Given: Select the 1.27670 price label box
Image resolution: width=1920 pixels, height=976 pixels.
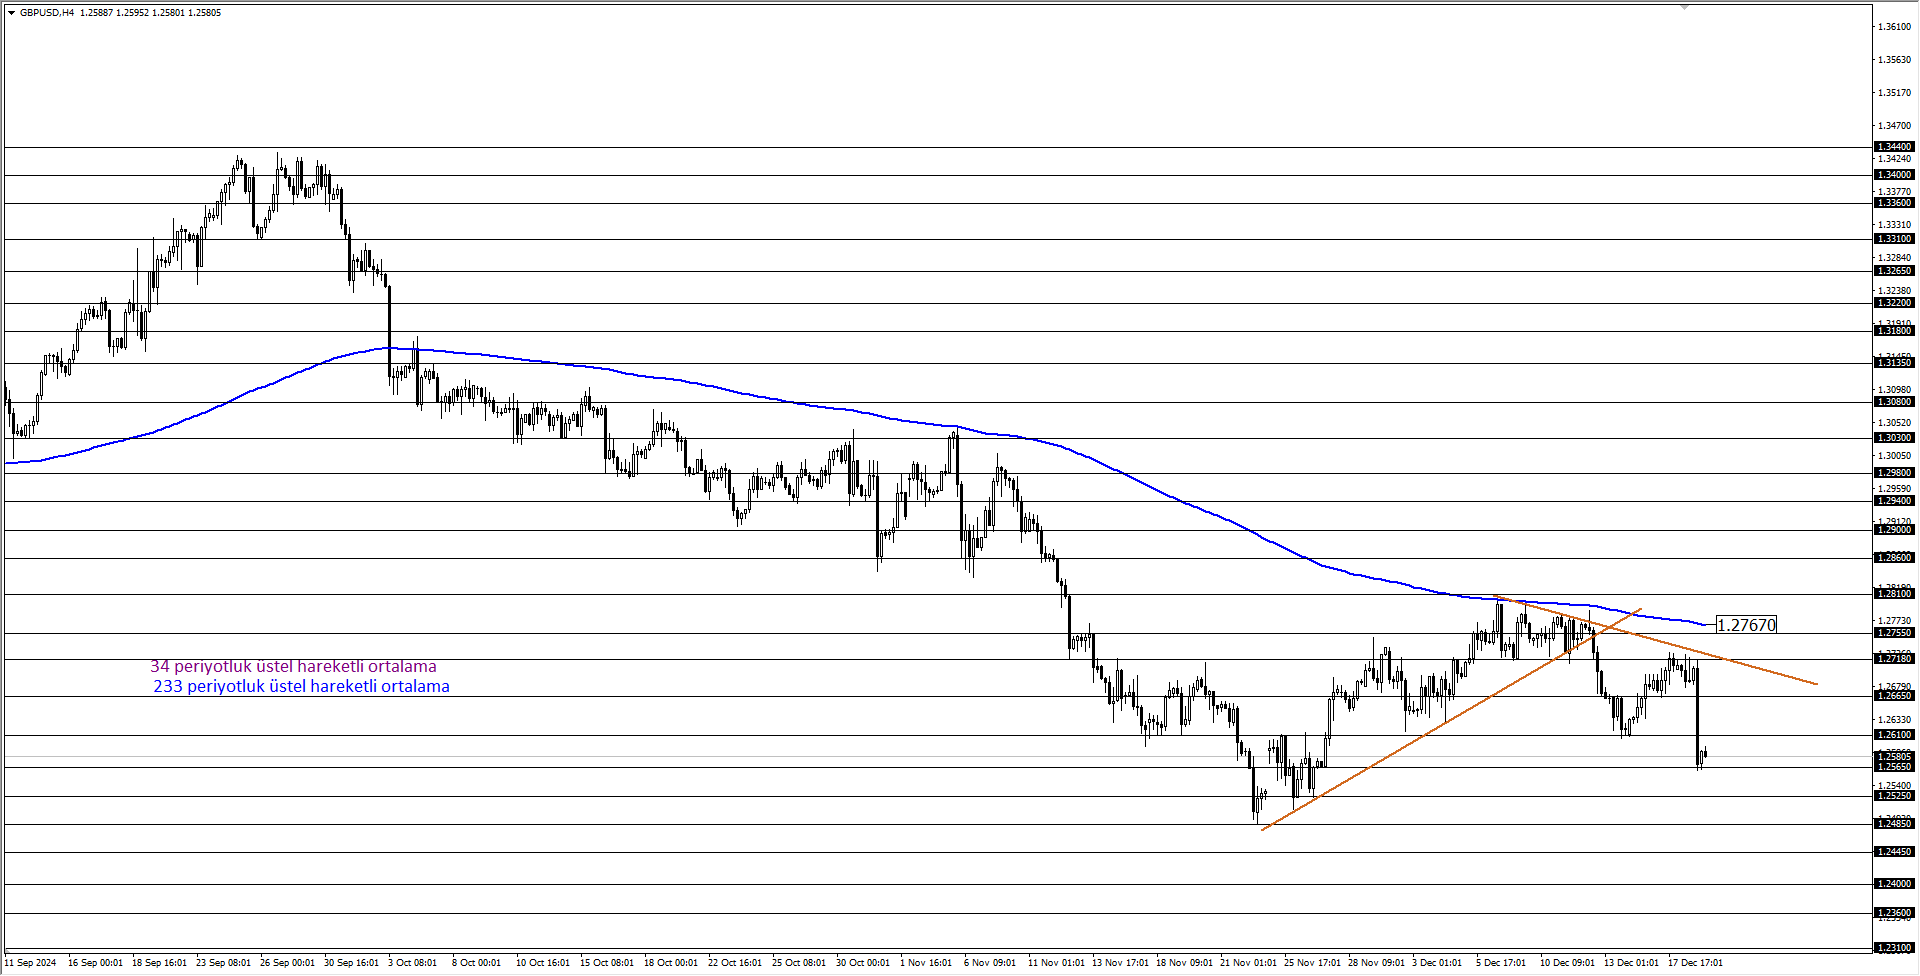Looking at the screenshot, I should point(1746,625).
